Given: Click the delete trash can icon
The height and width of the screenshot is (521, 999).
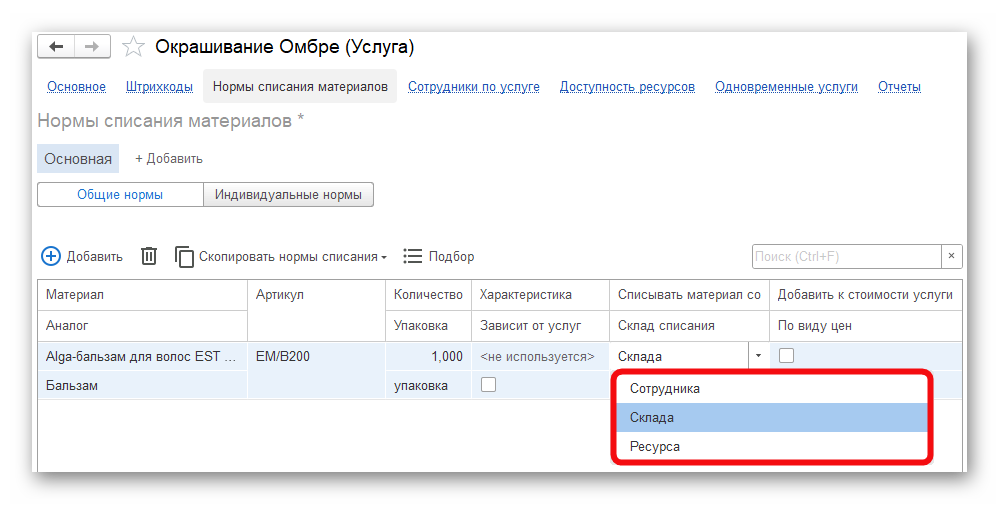Looking at the screenshot, I should pyautogui.click(x=149, y=256).
